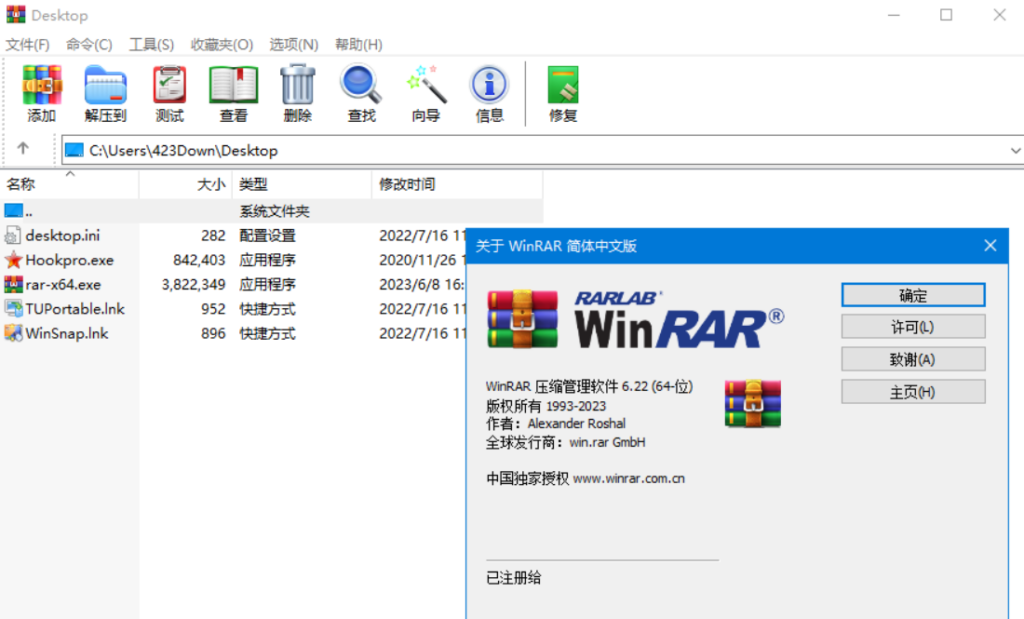Image resolution: width=1024 pixels, height=619 pixels.
Task: Select rar-x64.exe in the file list
Action: point(63,284)
